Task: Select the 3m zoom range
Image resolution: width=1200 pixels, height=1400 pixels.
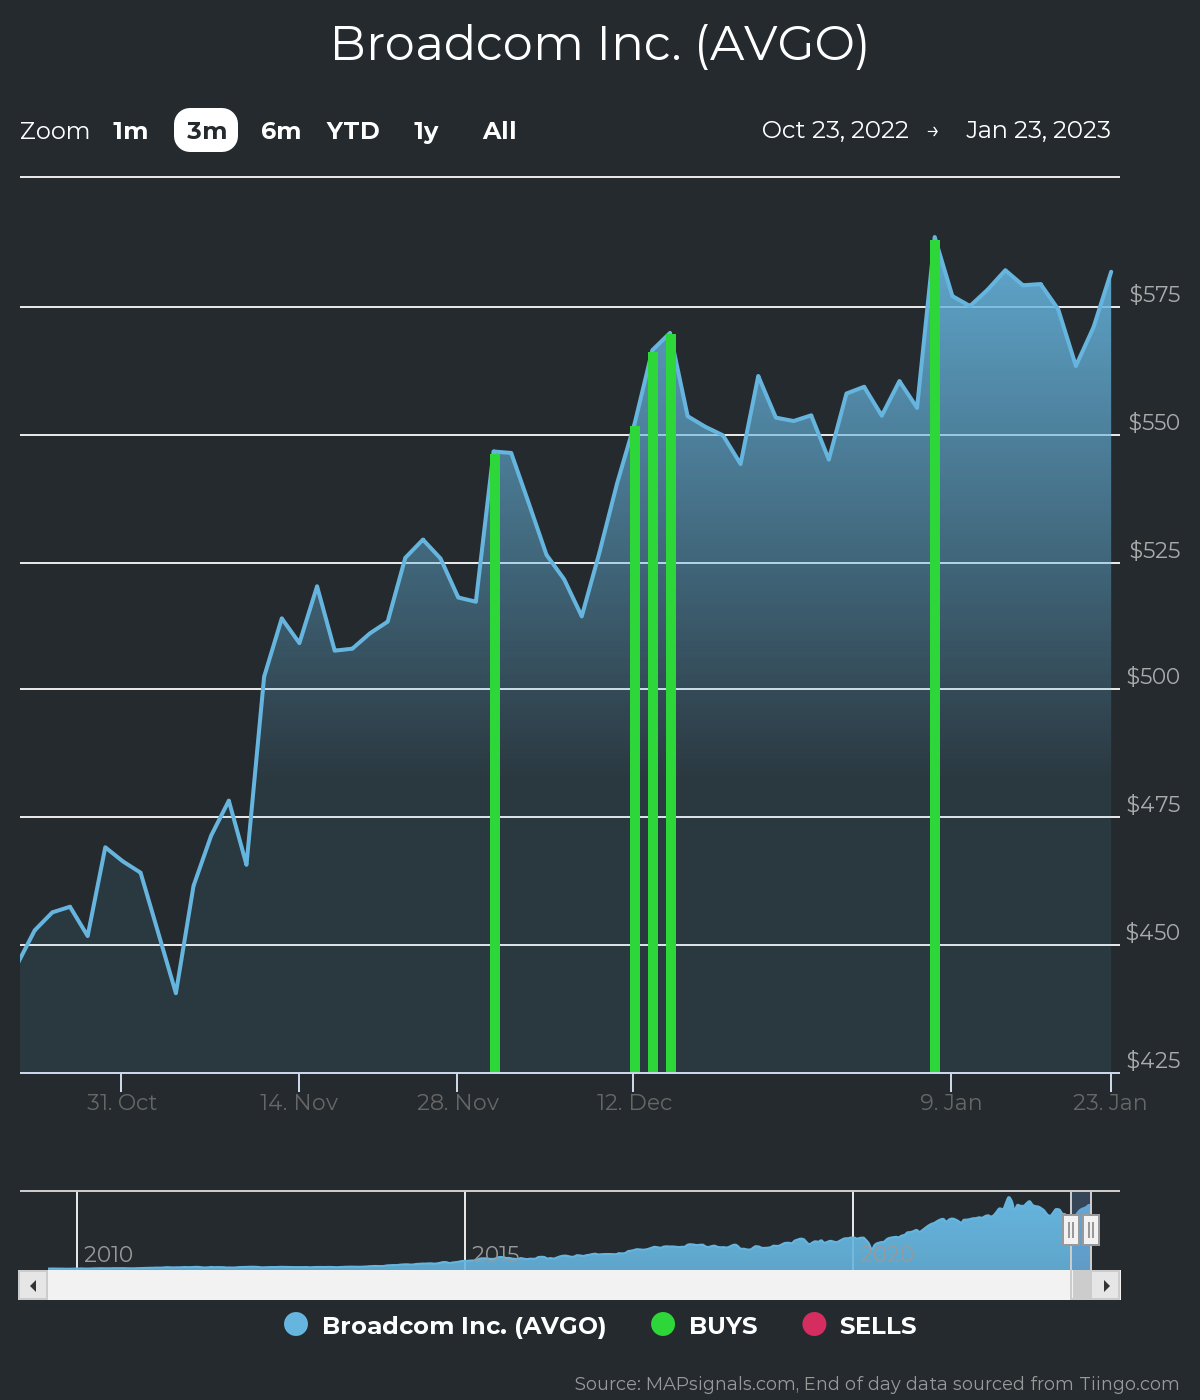Action: click(x=206, y=131)
